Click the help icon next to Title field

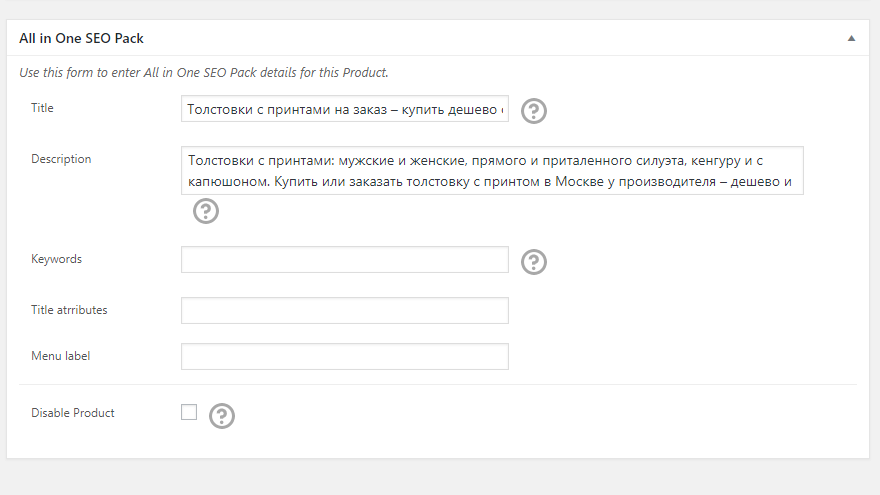click(534, 111)
